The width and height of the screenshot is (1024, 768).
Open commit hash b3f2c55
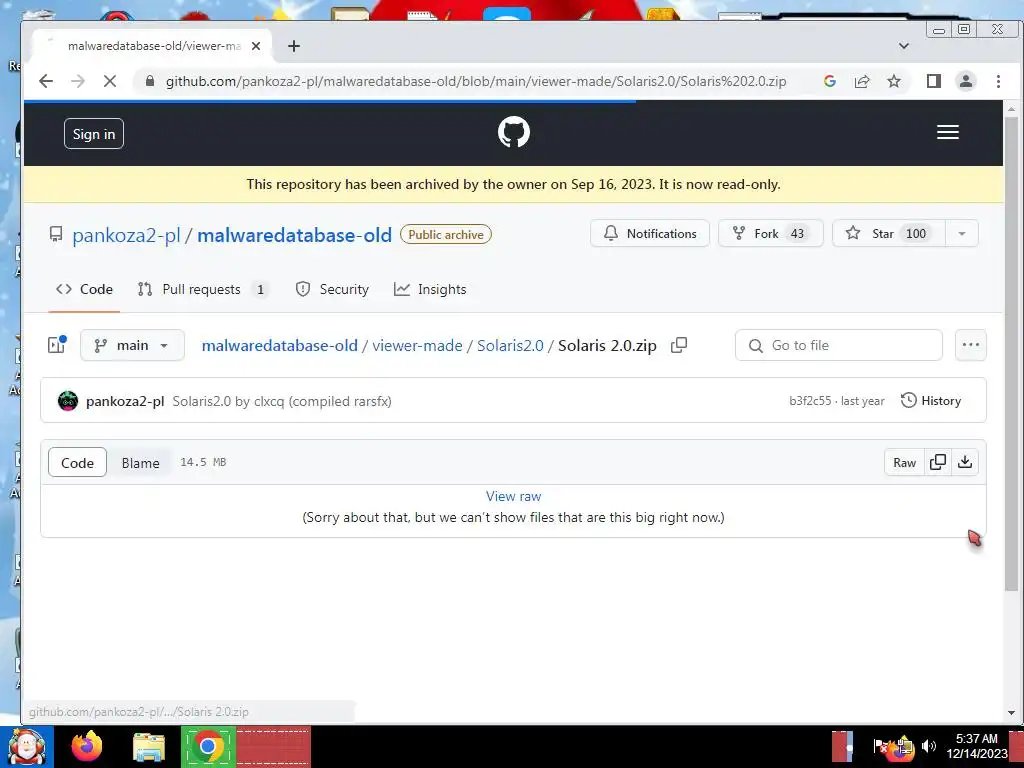(x=810, y=401)
